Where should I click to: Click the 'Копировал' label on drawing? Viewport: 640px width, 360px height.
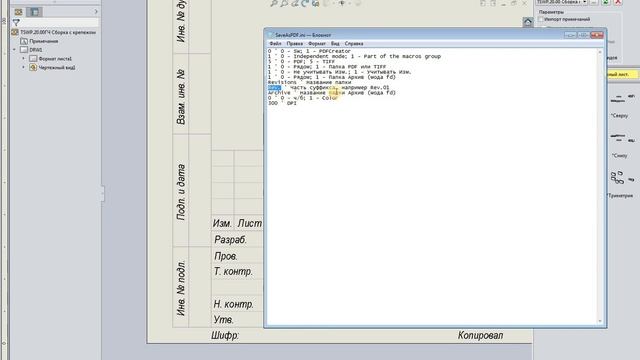coord(480,336)
